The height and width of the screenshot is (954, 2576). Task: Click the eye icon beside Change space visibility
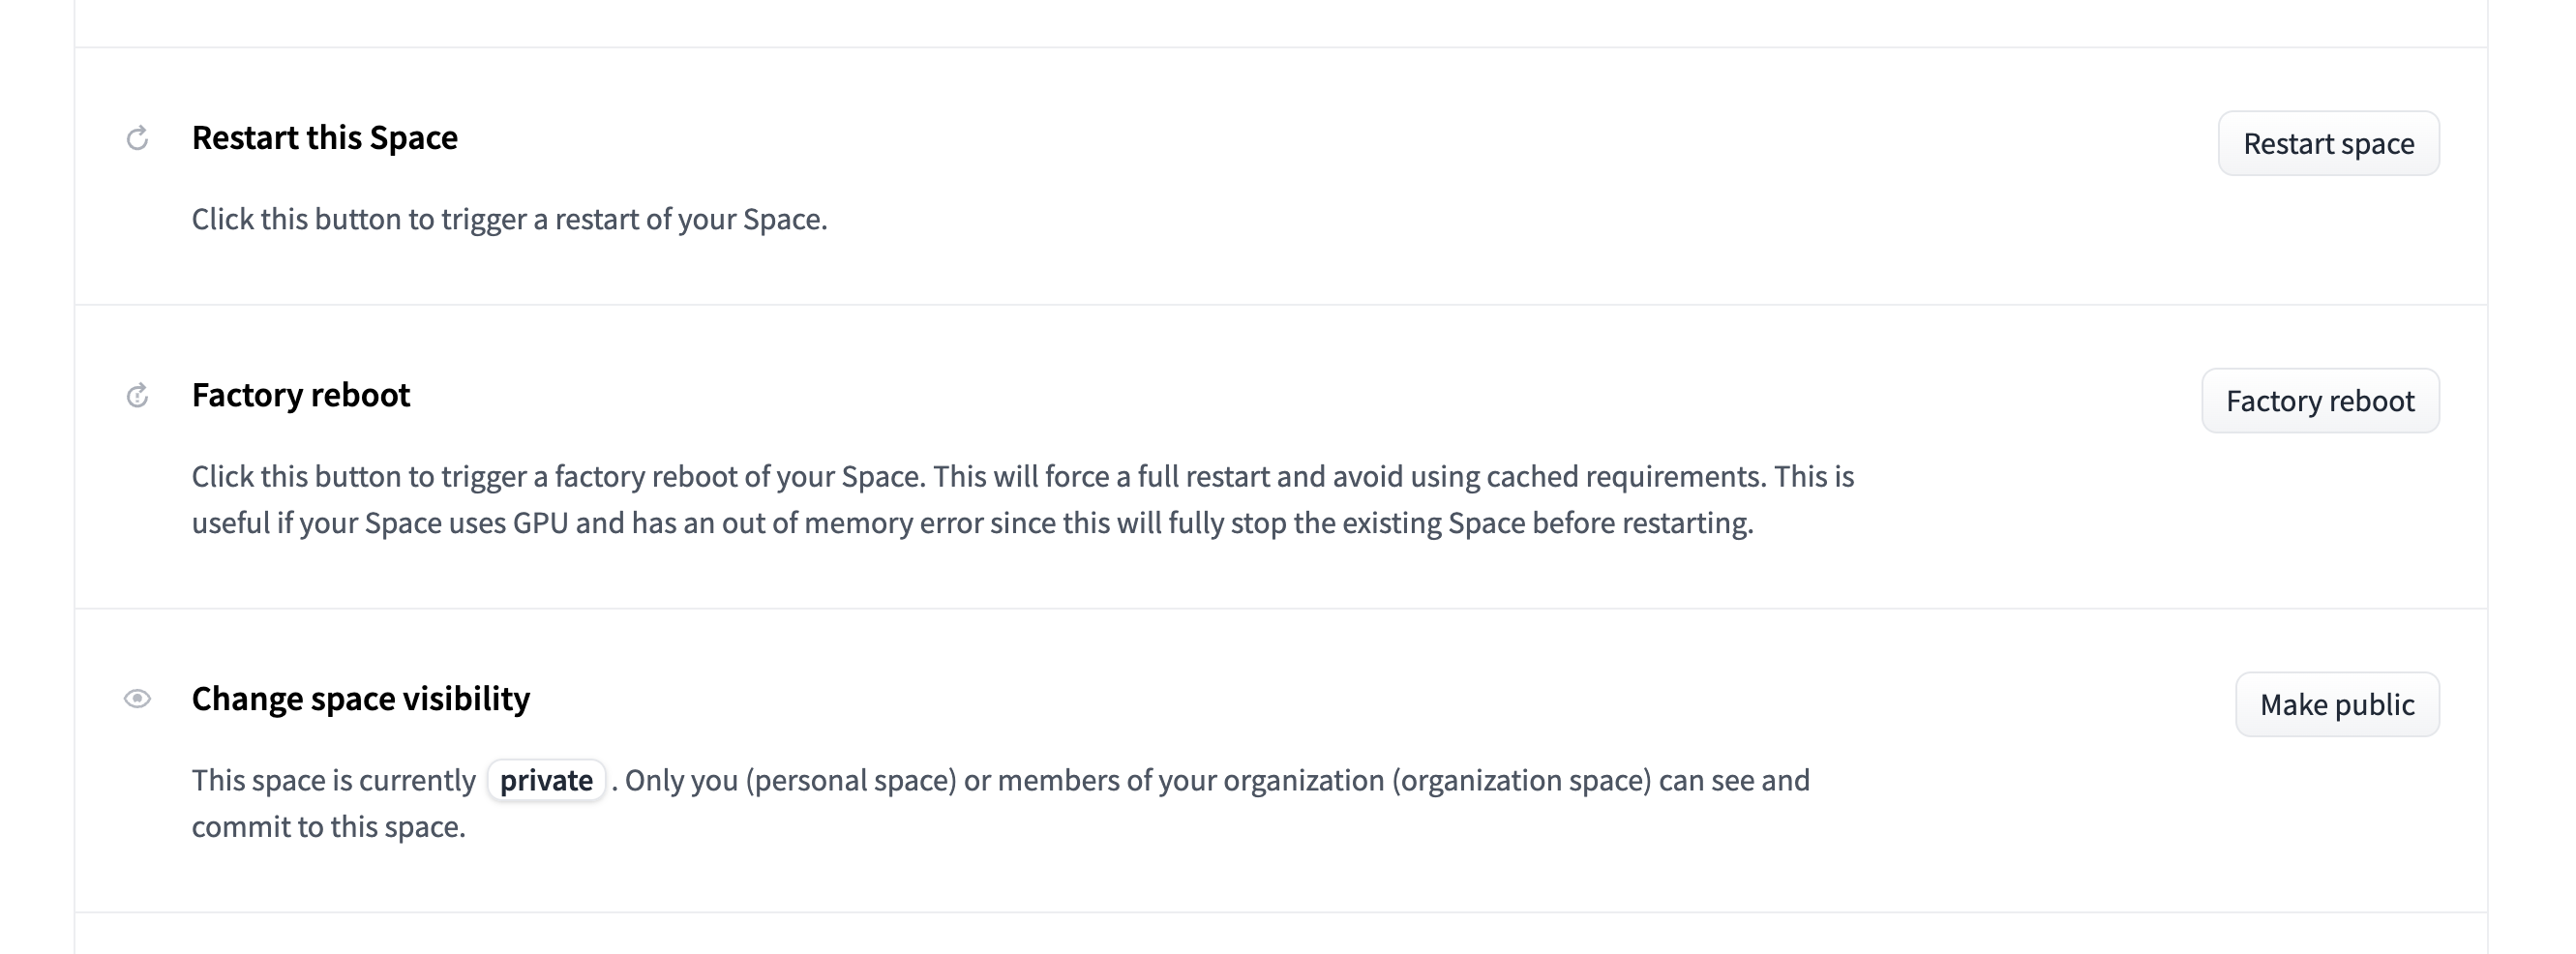(138, 699)
